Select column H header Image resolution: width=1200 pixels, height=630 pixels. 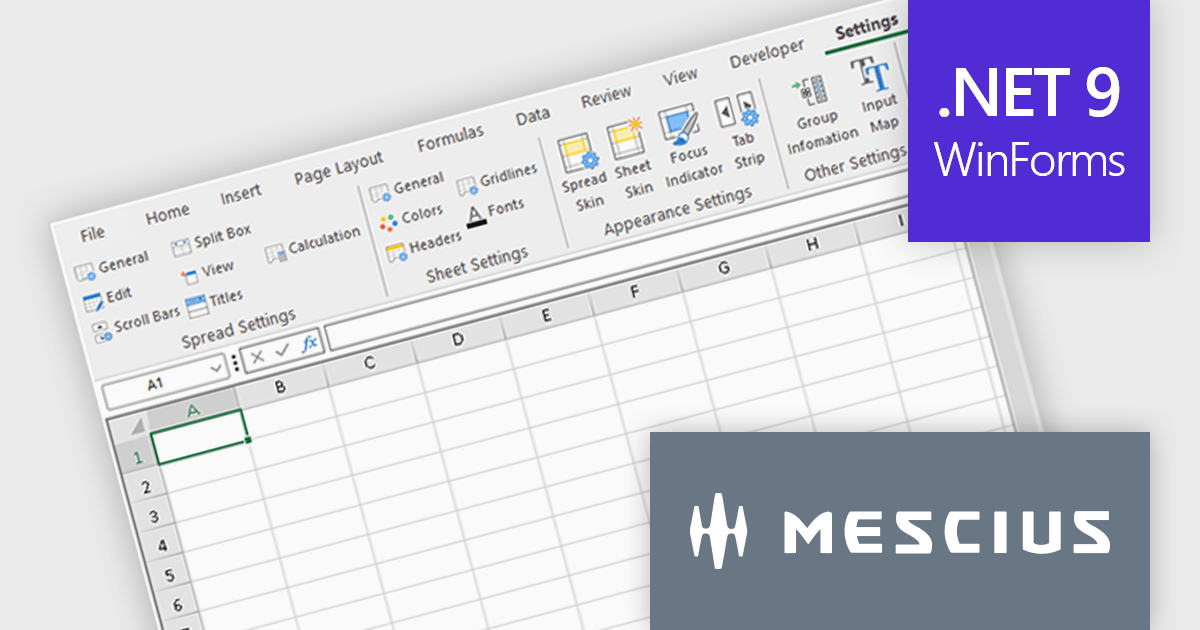tap(812, 244)
